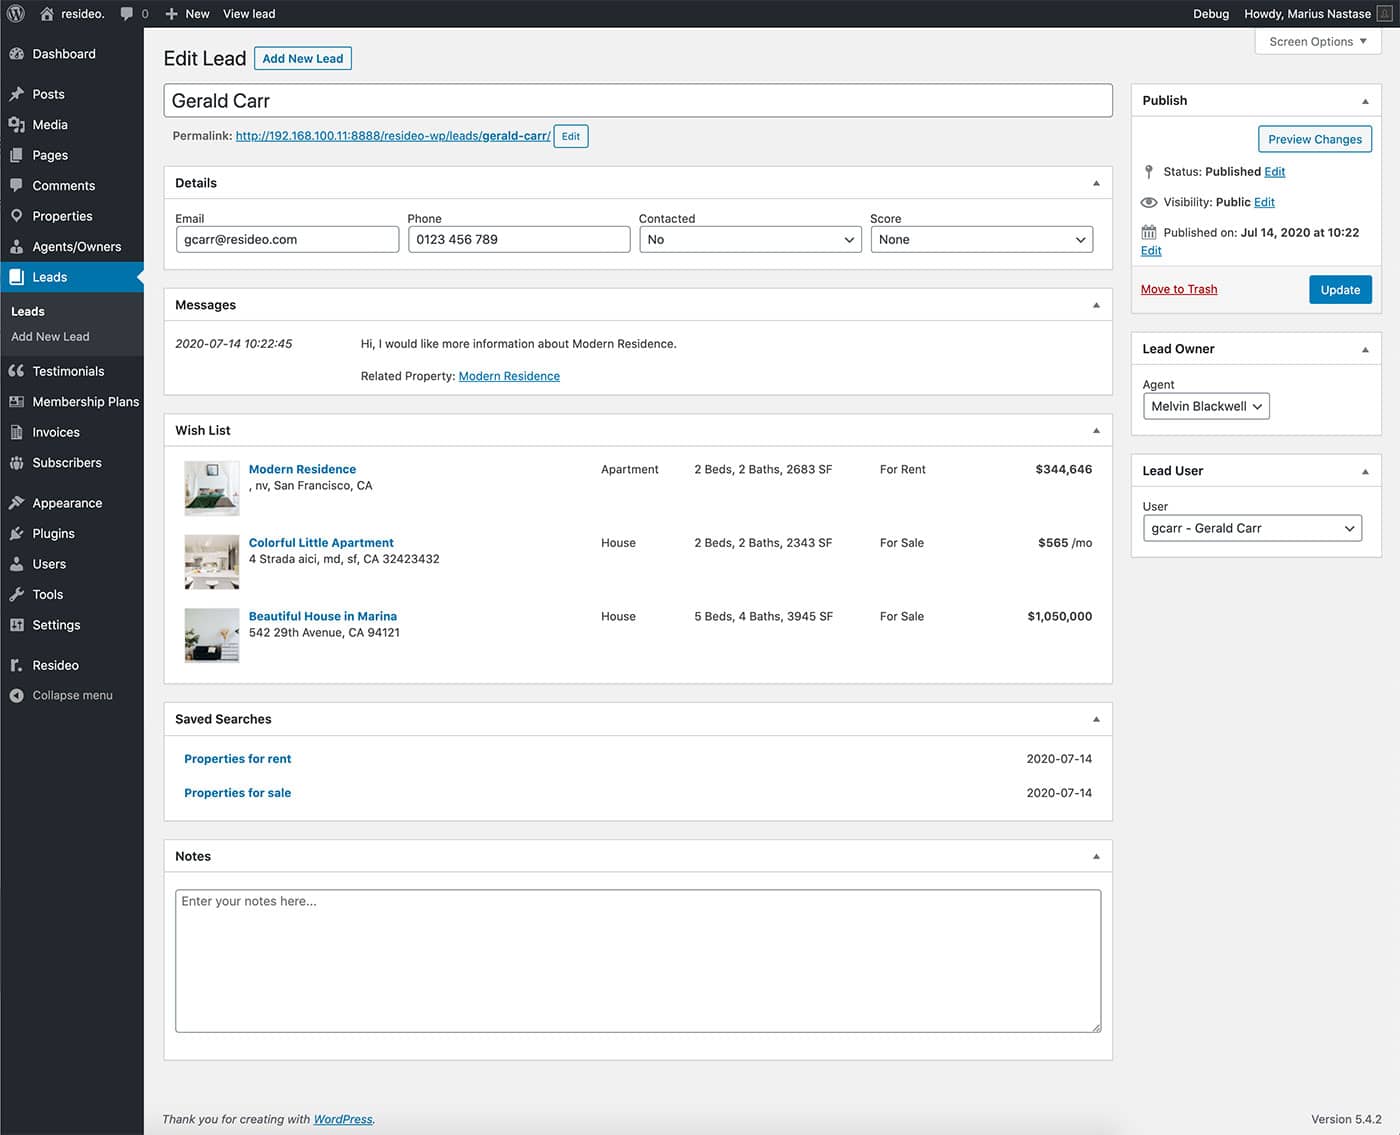Click the Plugins icon in sidebar
The height and width of the screenshot is (1135, 1400).
[x=17, y=534]
